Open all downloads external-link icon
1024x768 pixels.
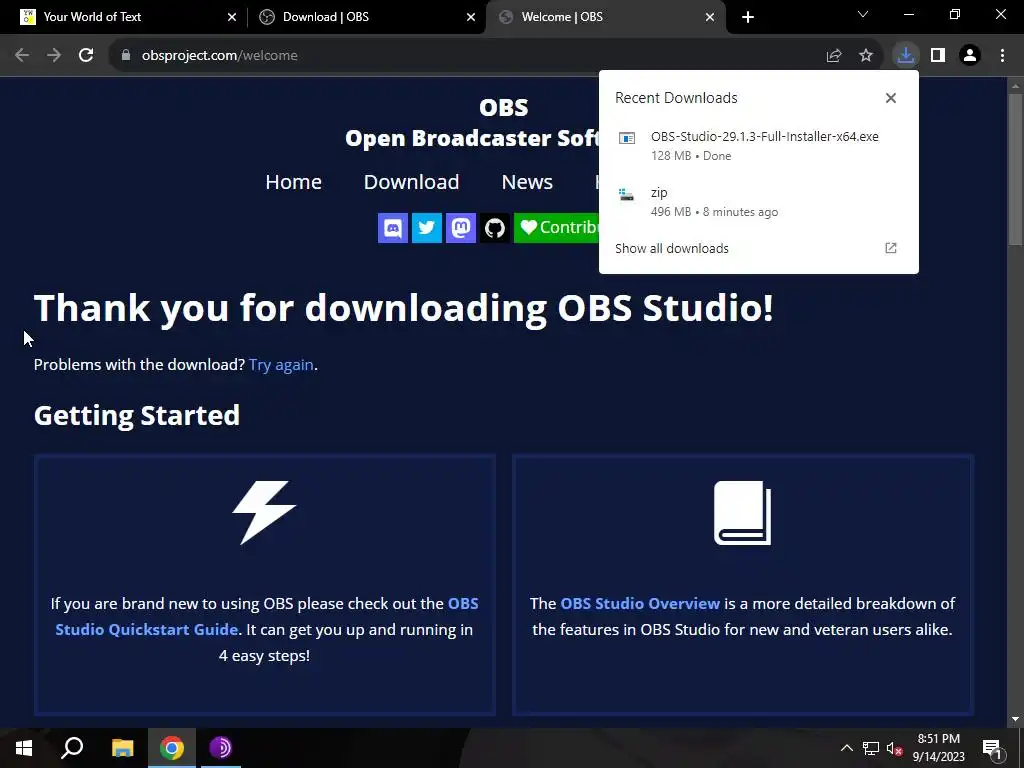pyautogui.click(x=891, y=248)
